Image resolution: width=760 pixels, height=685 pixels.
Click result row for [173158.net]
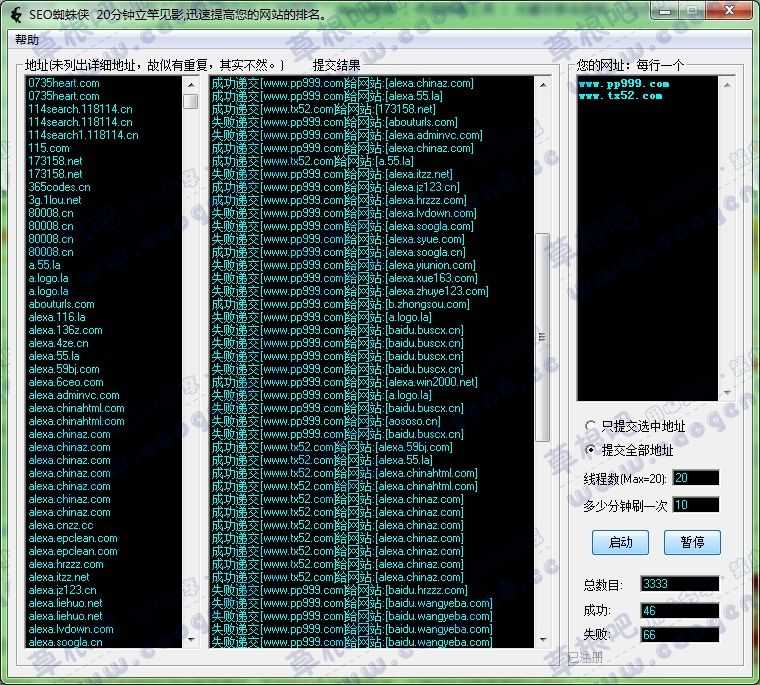coord(324,109)
